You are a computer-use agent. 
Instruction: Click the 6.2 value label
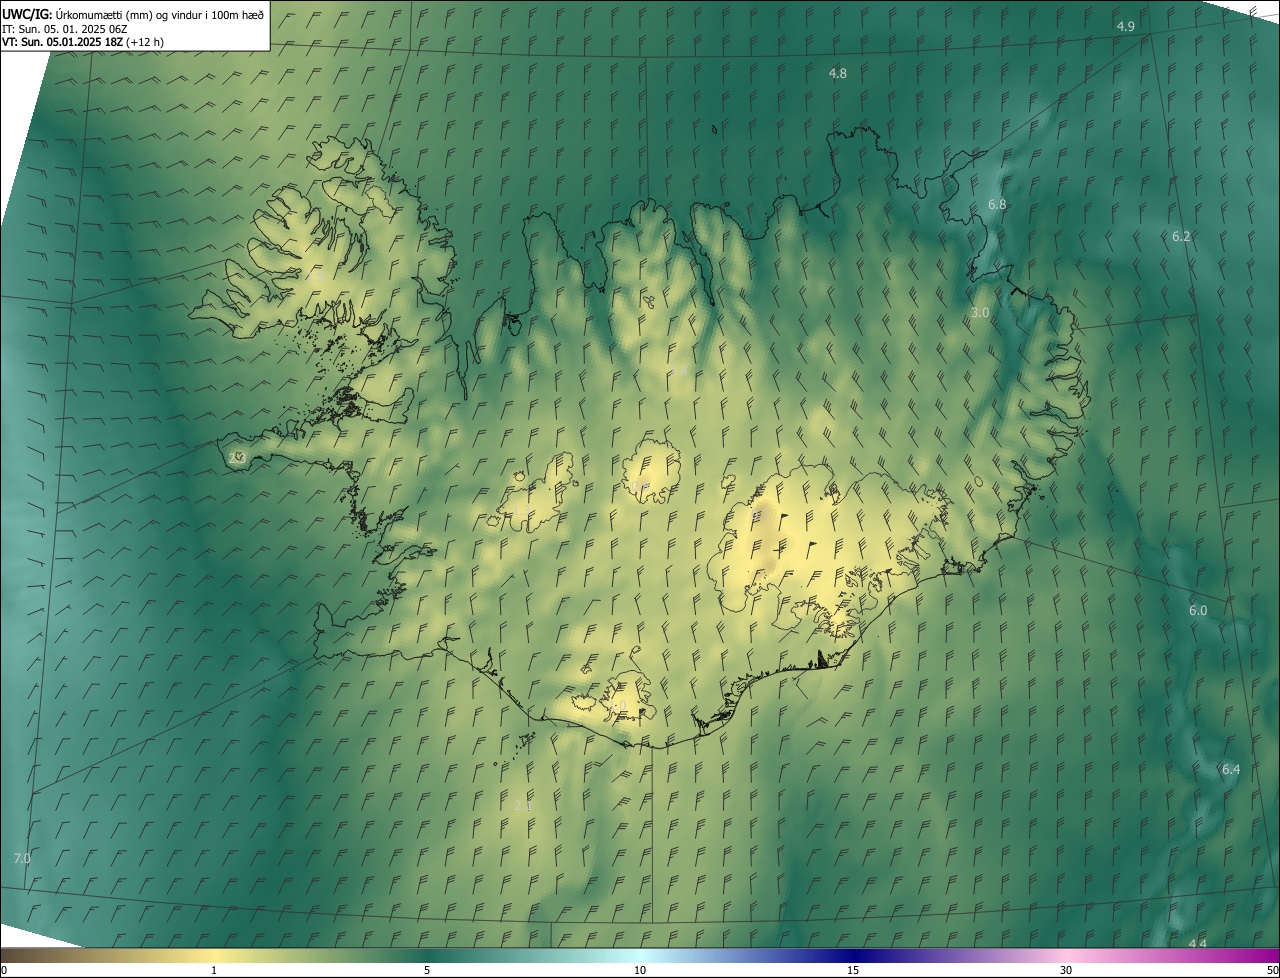[1181, 236]
